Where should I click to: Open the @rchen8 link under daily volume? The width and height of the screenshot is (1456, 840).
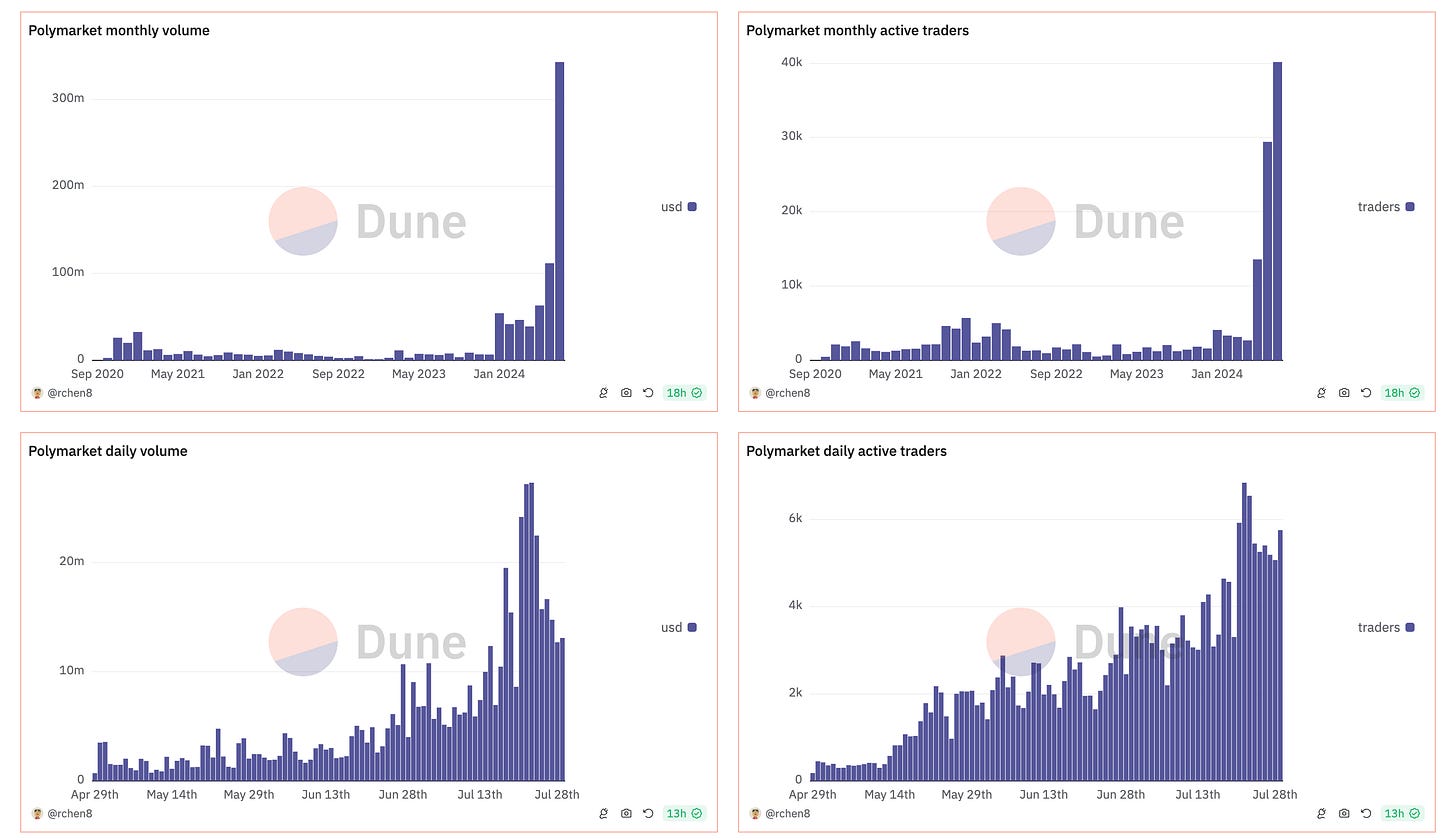coord(70,813)
